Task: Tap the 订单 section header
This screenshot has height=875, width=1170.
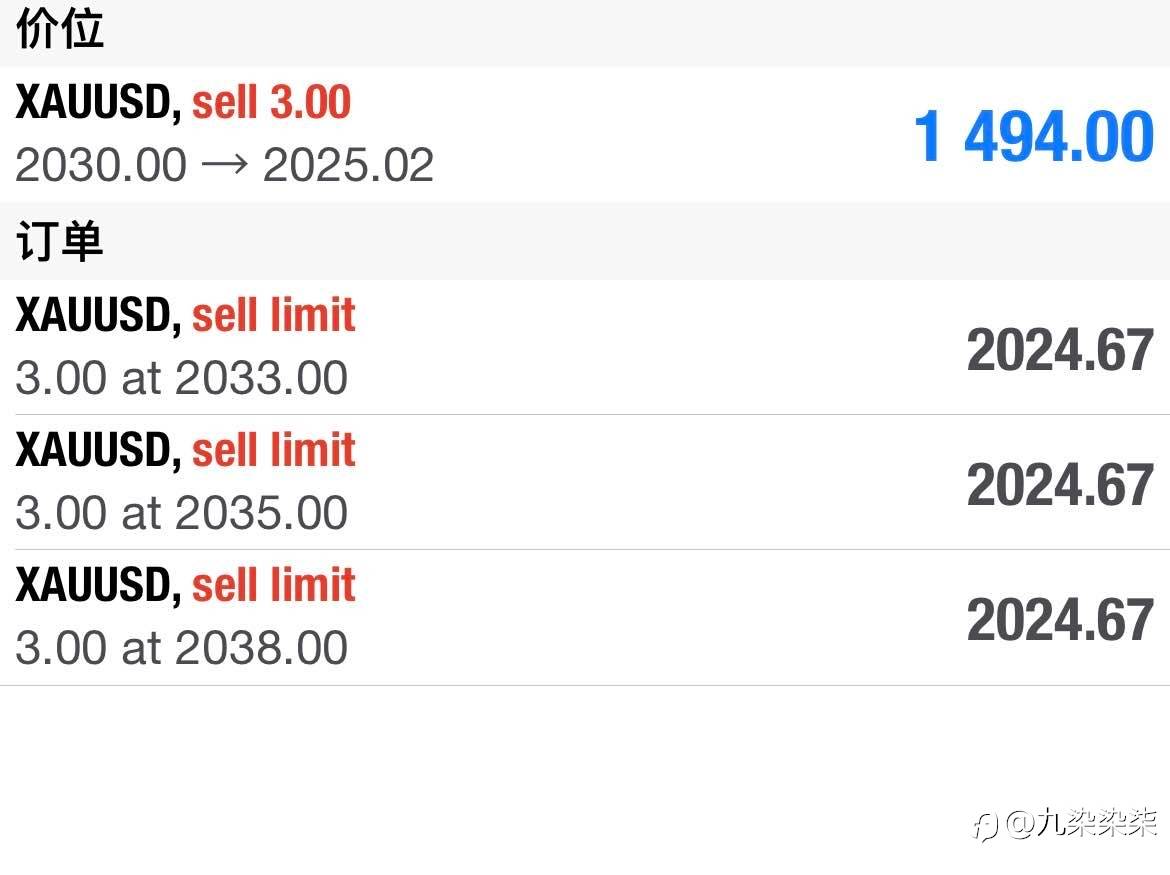Action: pos(60,241)
